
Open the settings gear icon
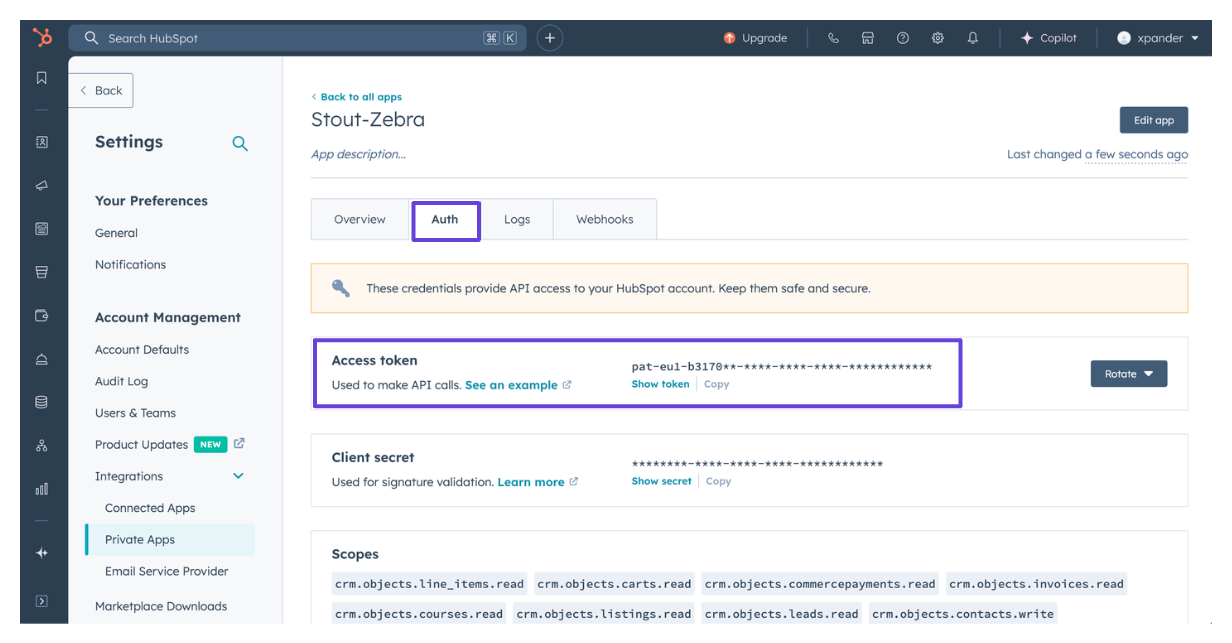[938, 38]
